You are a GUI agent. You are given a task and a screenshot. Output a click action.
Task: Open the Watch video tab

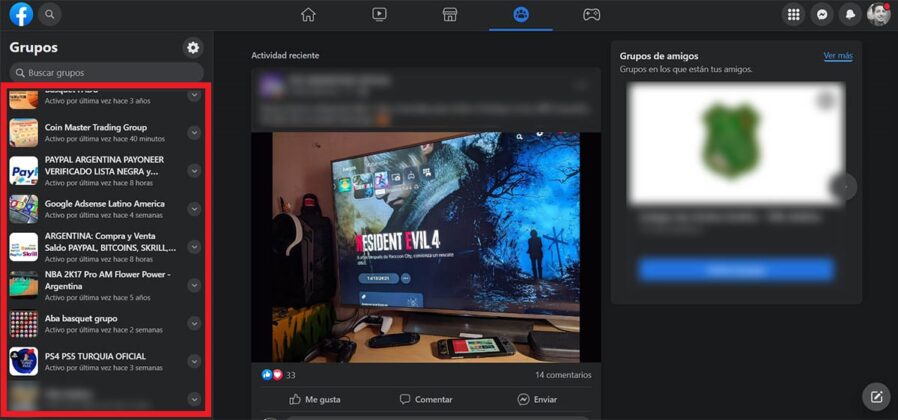point(379,15)
